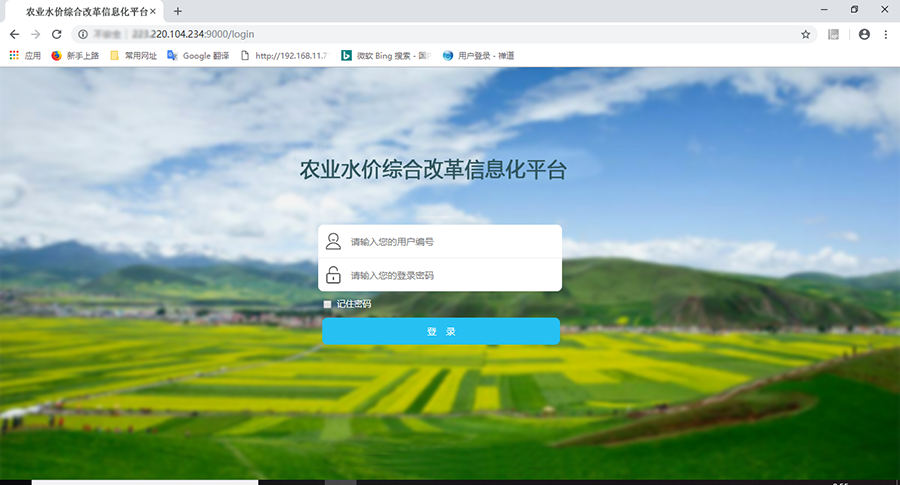900x485 pixels.
Task: Select the 农业水价综合改革信息化平台 tab
Action: [x=85, y=11]
